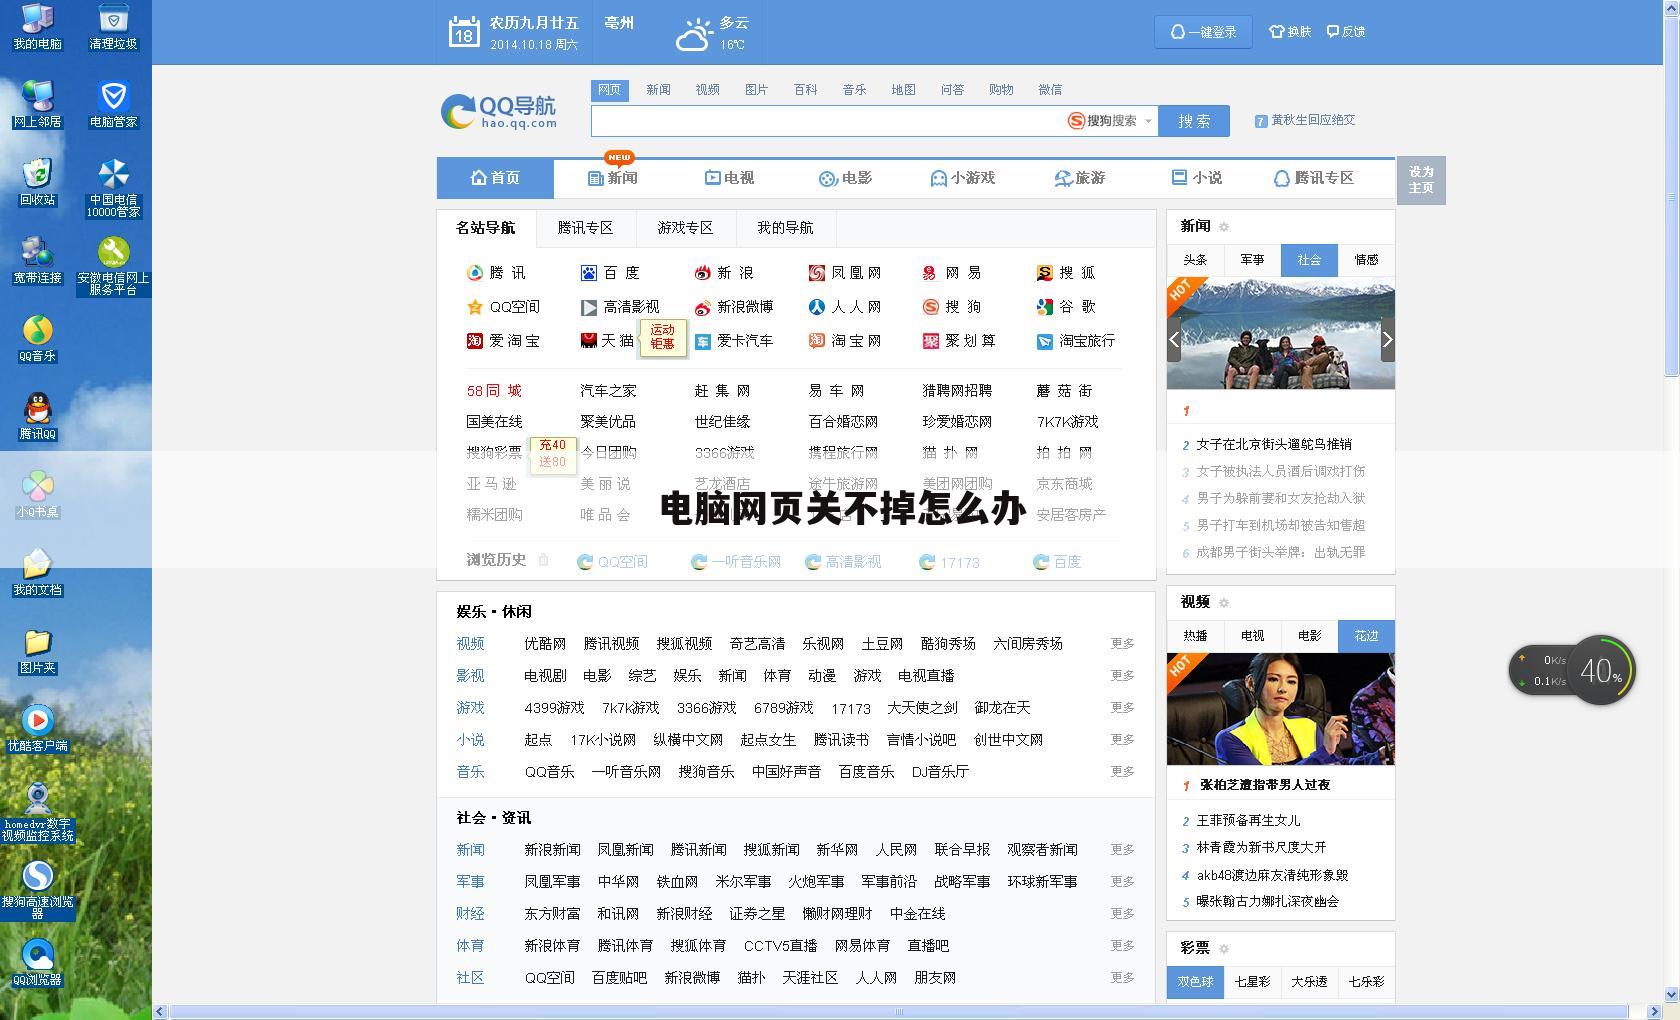Screen dimensions: 1680x1020
Task: Launch 电脑管家 desktop icon
Action: tap(113, 104)
